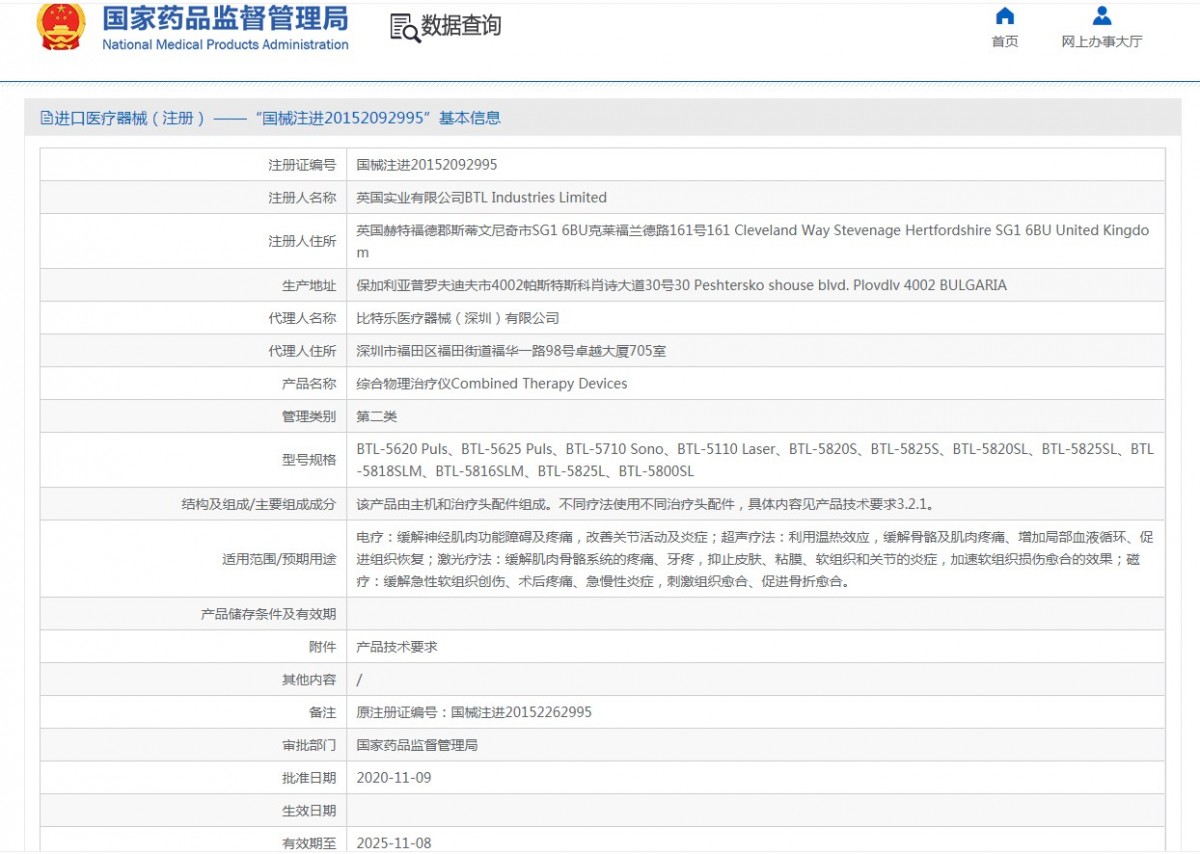Click the 数据查询 magnifier document icon
The width and height of the screenshot is (1200, 854).
[404, 28]
